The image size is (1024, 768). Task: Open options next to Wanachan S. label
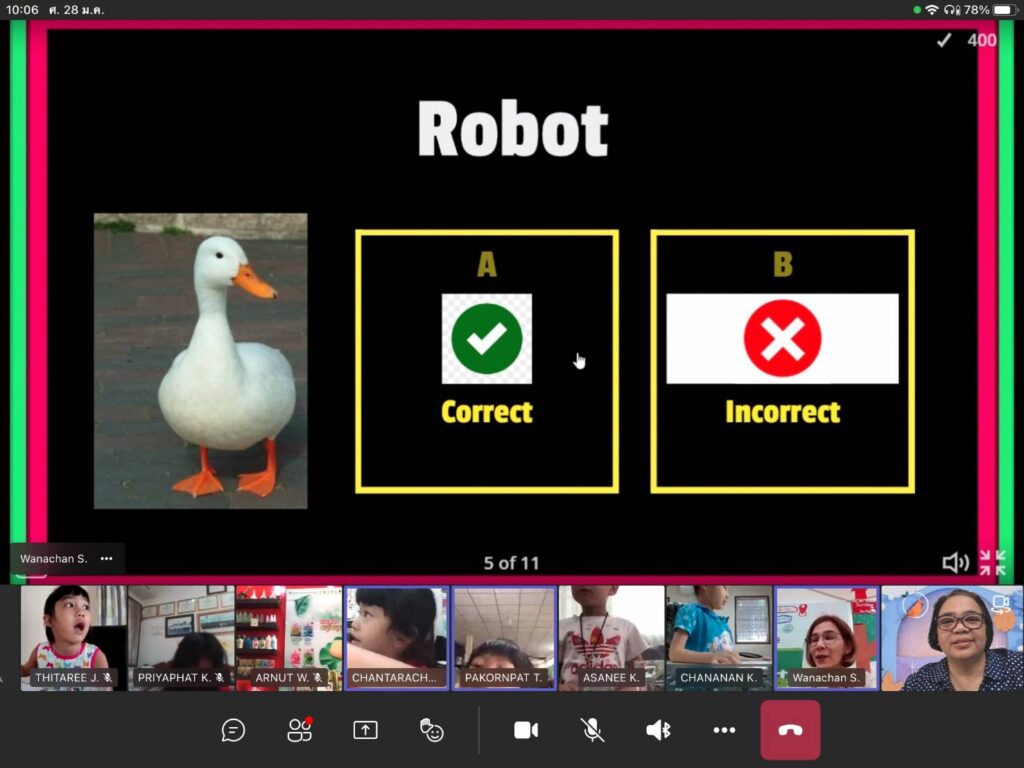(107, 558)
